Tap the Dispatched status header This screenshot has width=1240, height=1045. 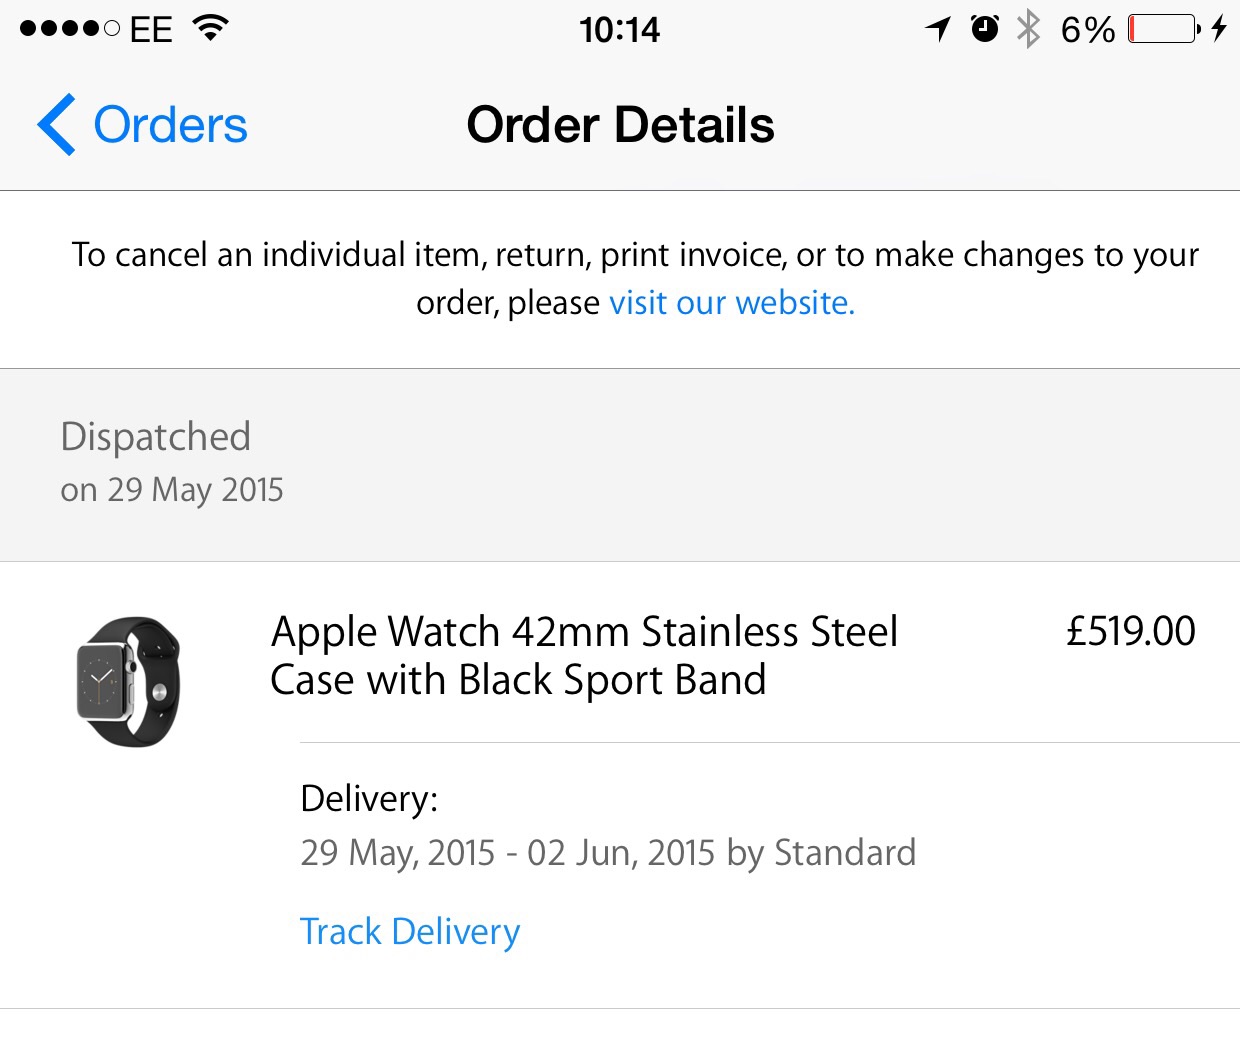tap(155, 437)
